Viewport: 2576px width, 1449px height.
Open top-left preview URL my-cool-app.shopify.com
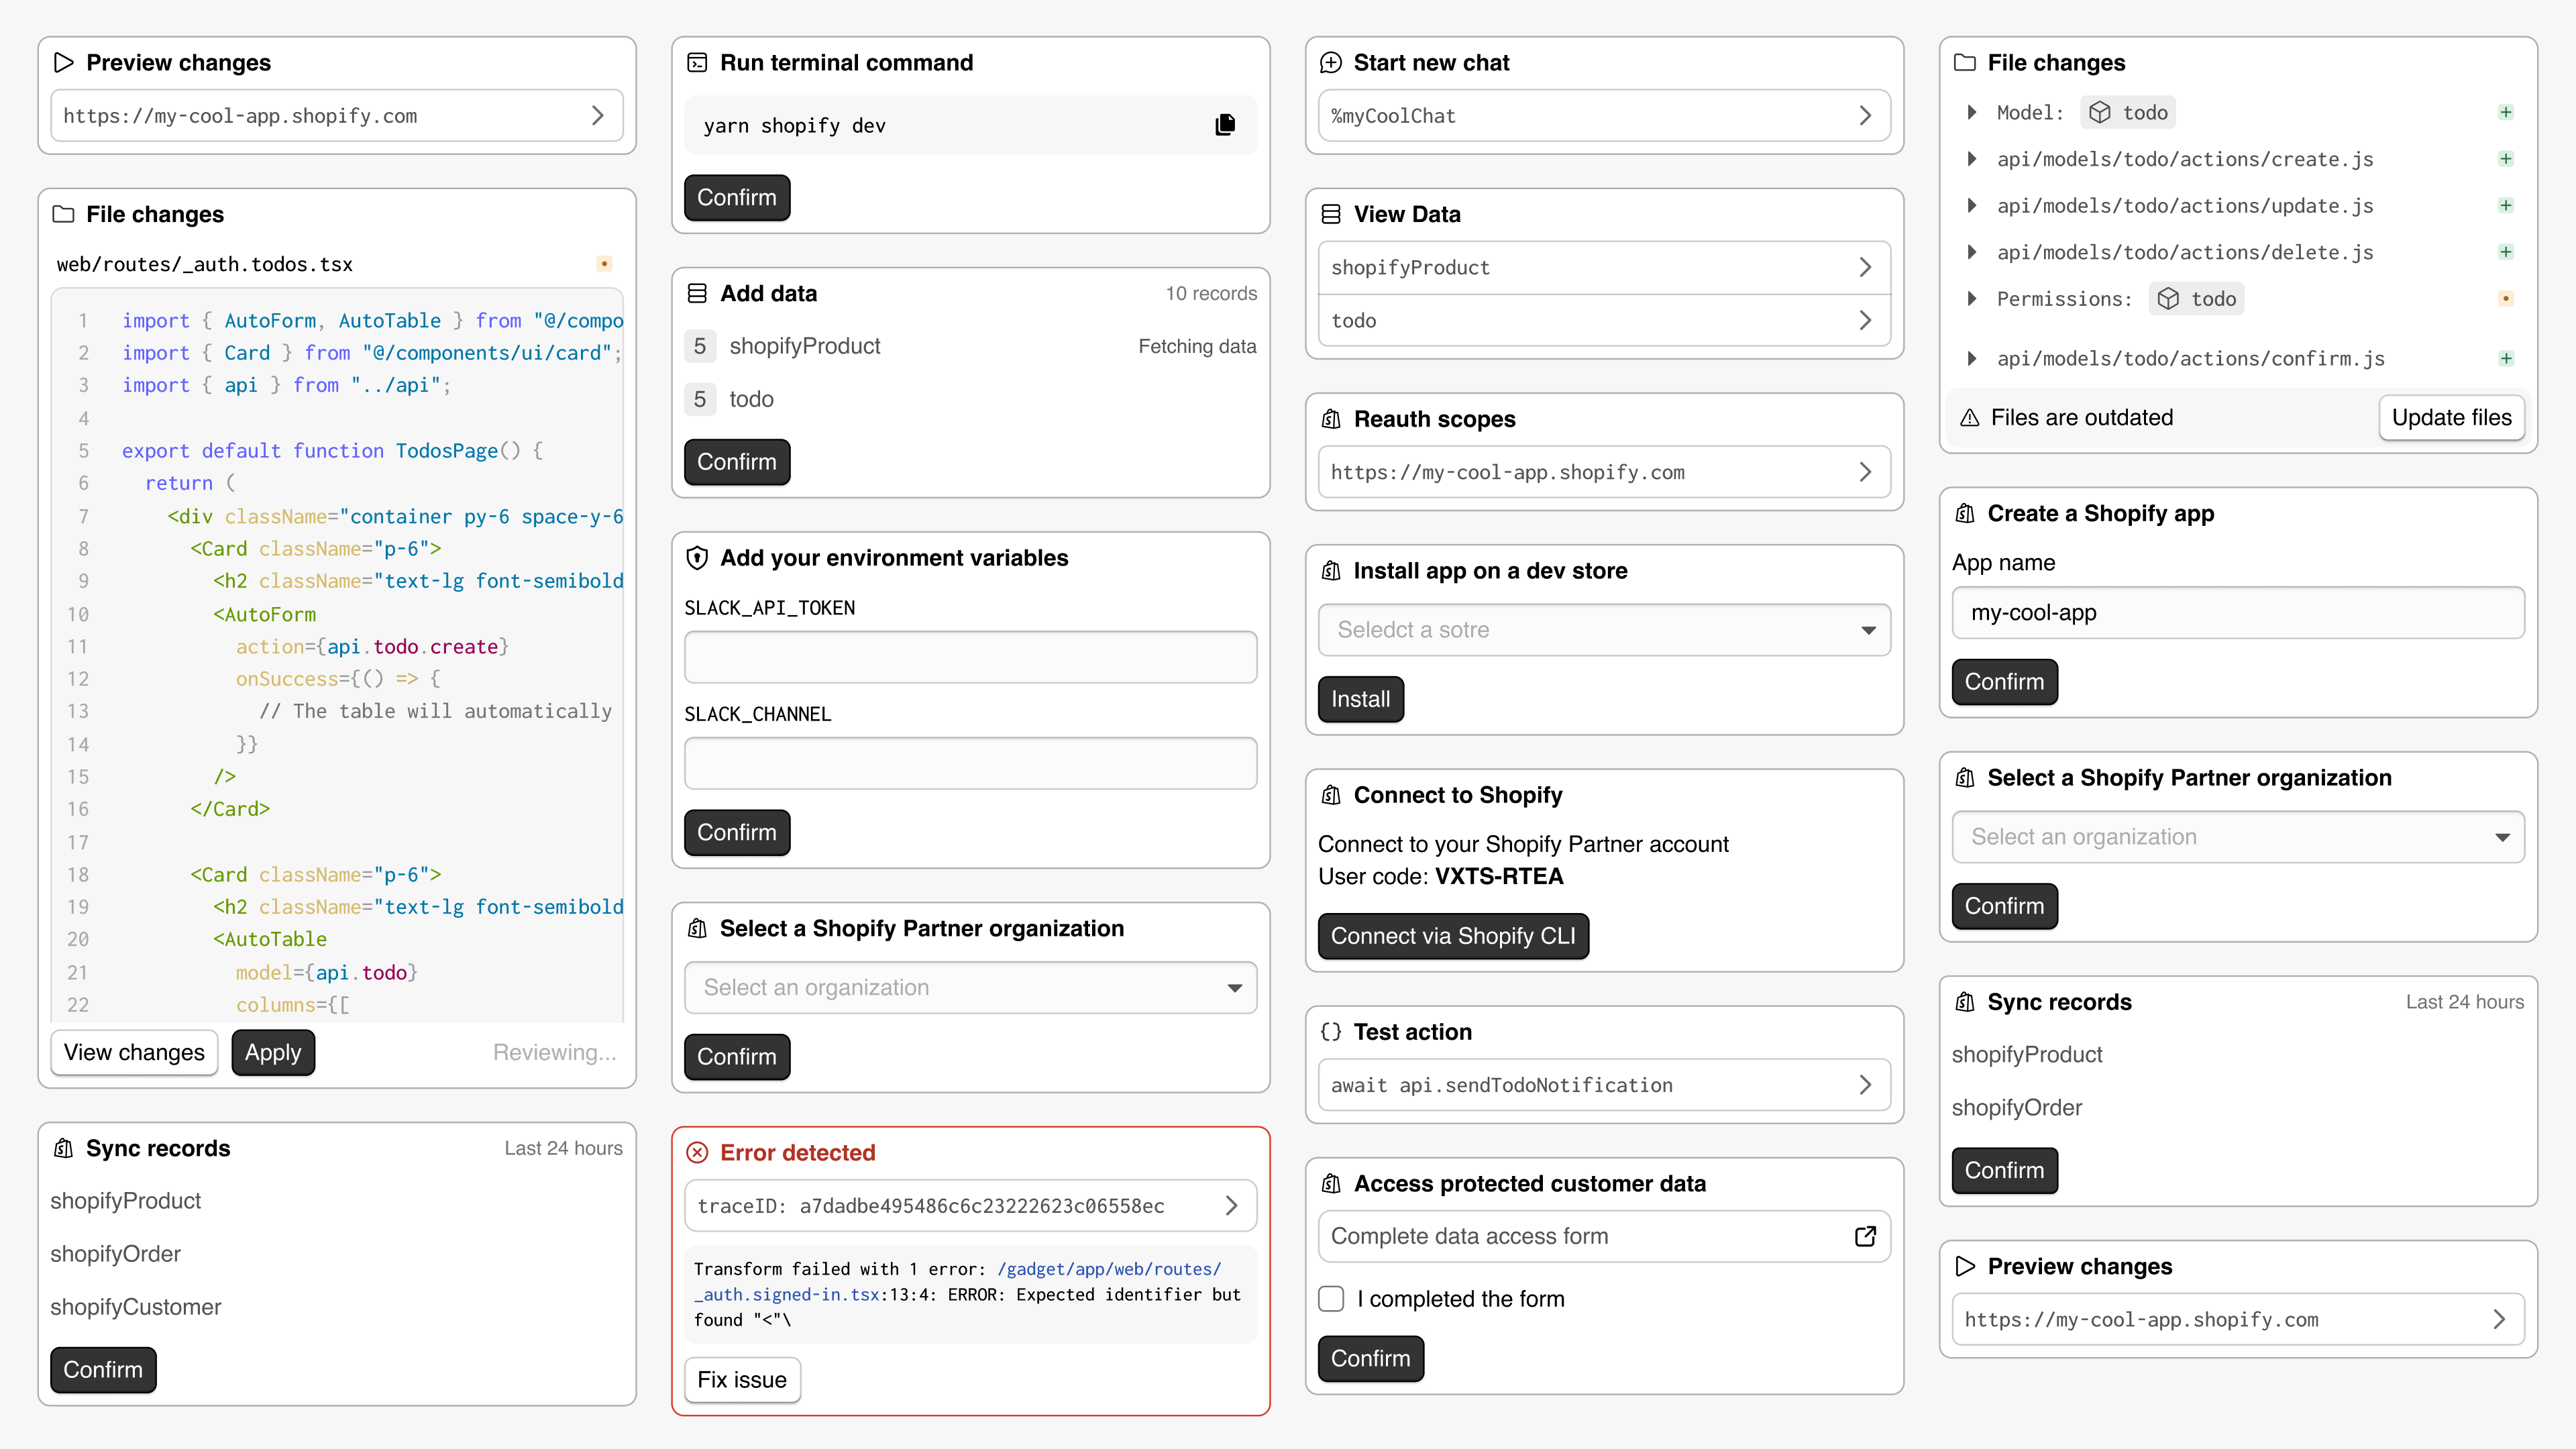(336, 116)
